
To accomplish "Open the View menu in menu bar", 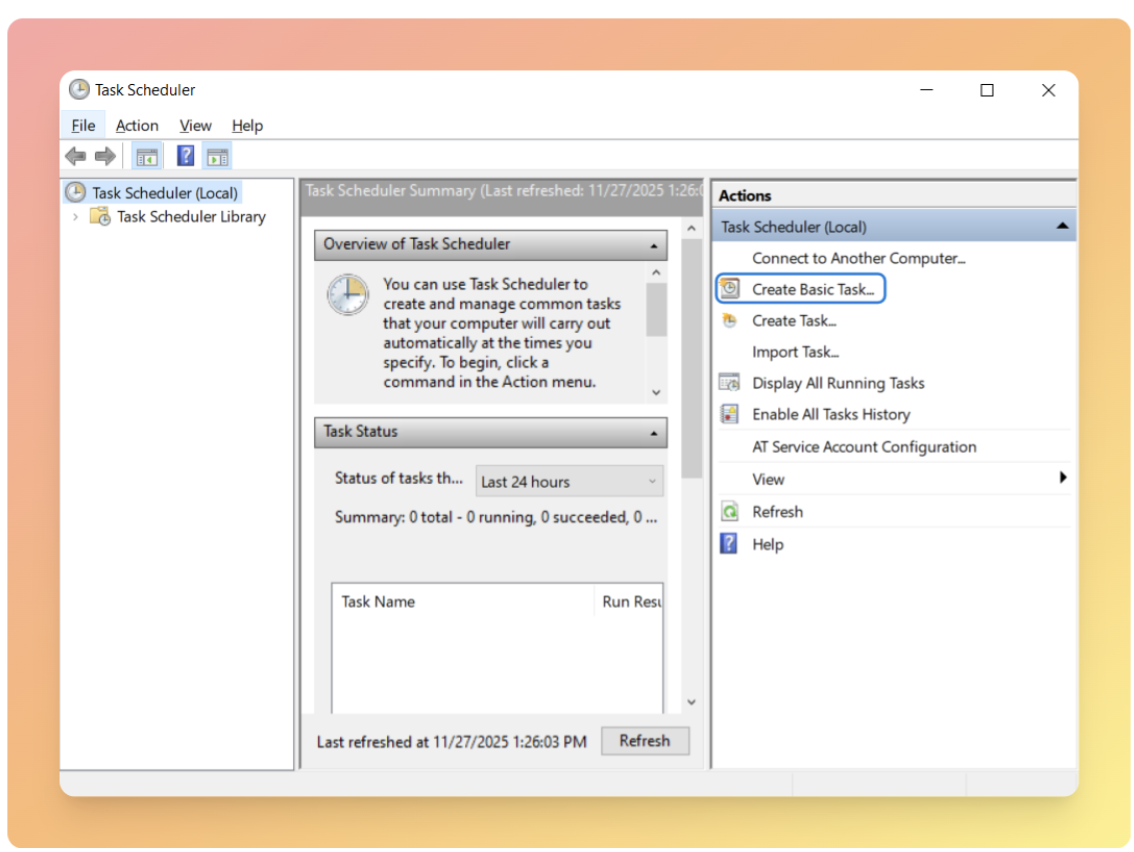I will coord(195,126).
